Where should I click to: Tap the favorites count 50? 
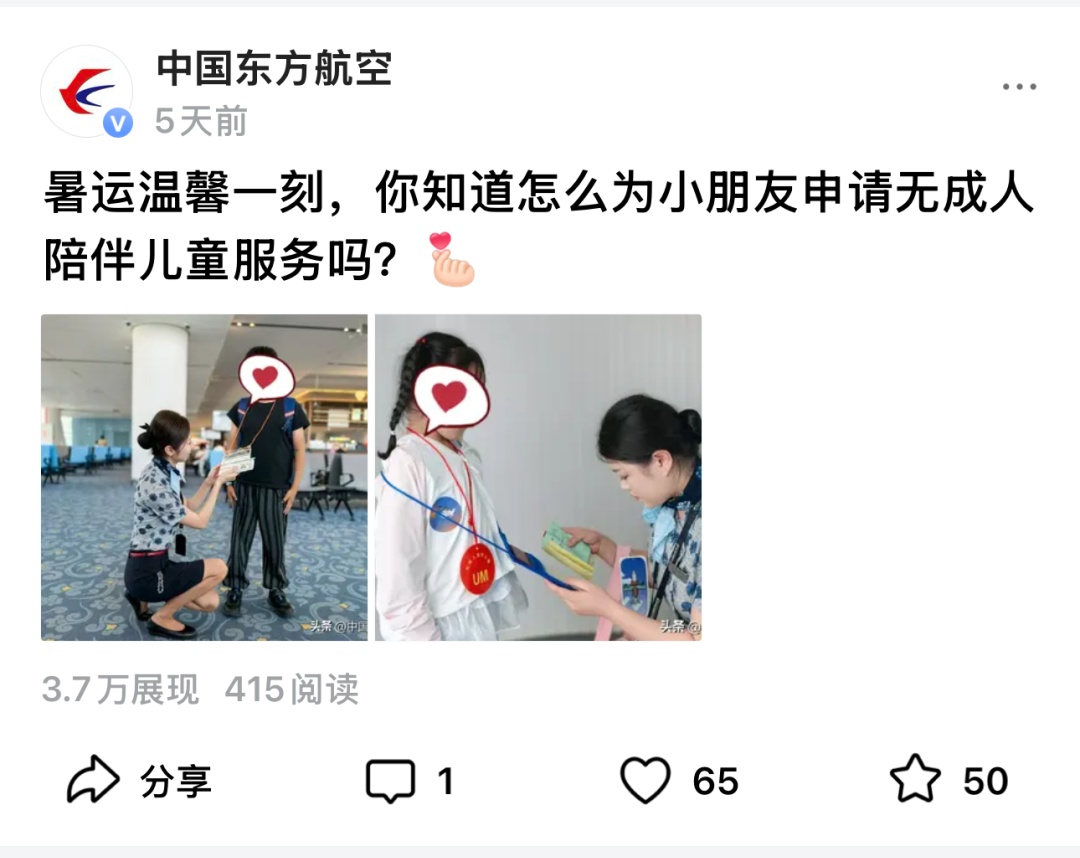point(986,782)
